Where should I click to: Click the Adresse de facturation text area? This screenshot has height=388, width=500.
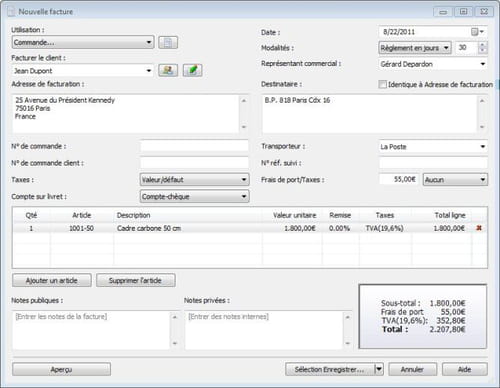click(x=126, y=114)
